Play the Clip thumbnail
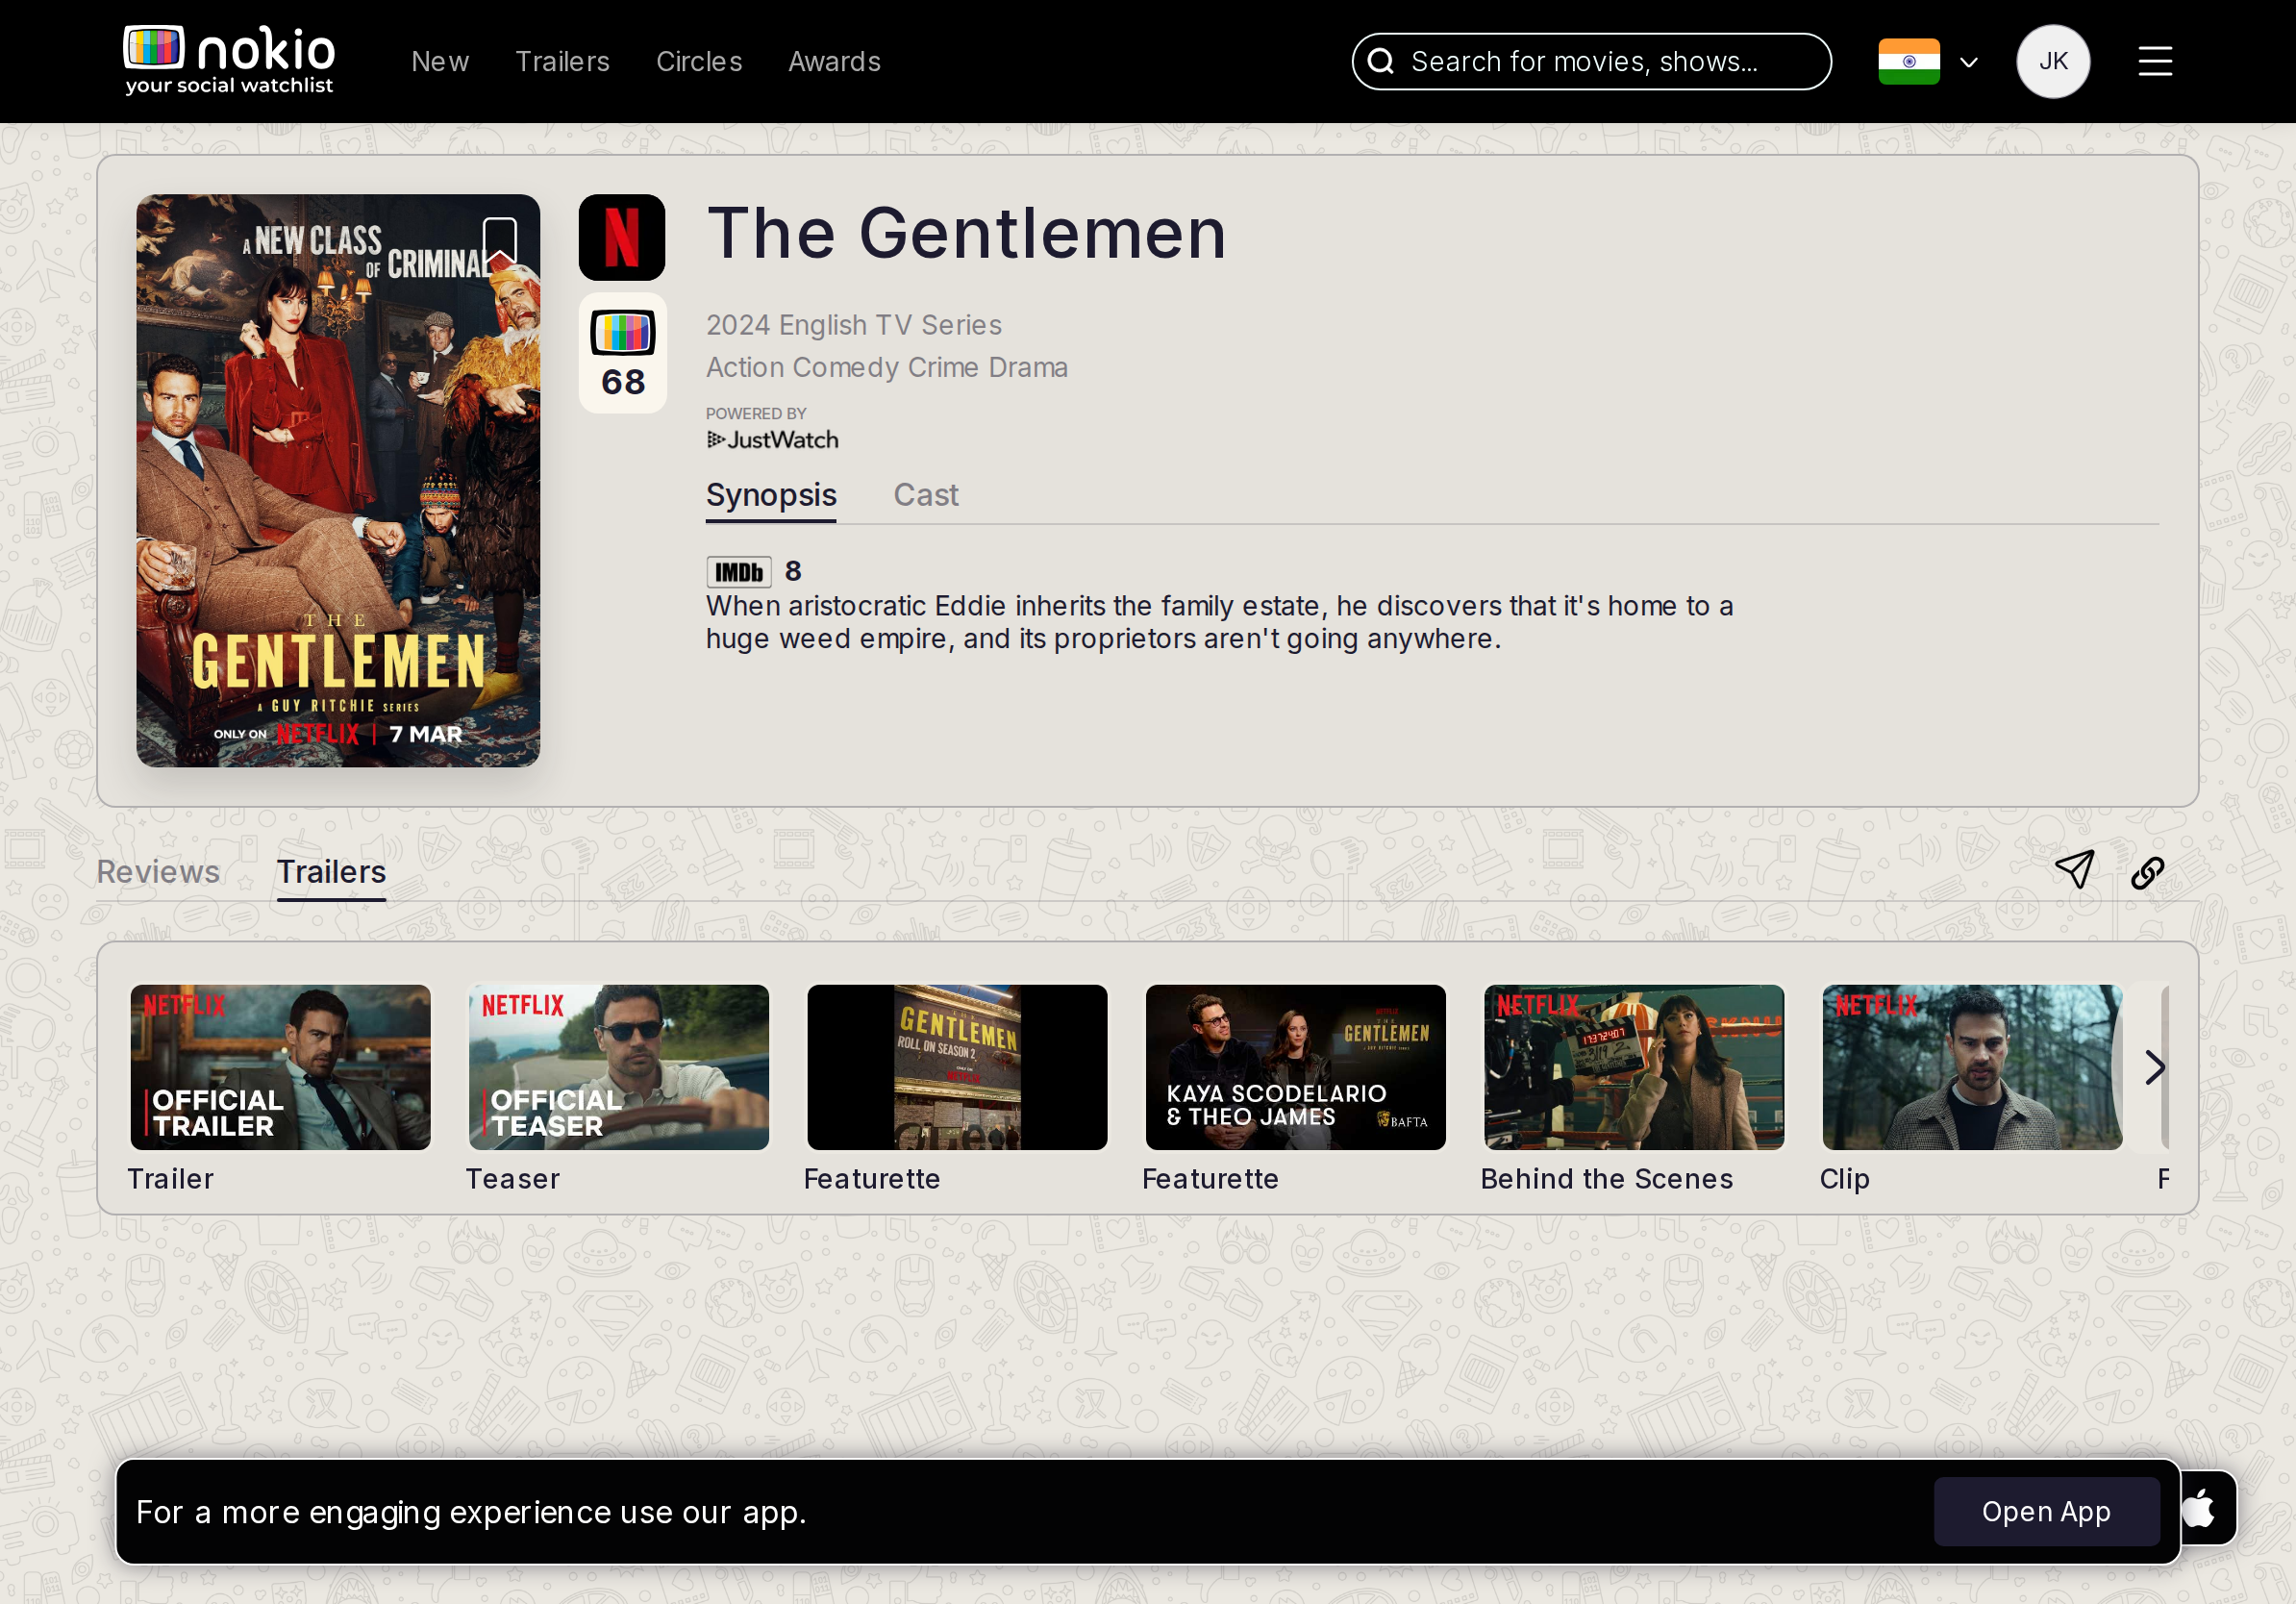The height and width of the screenshot is (1604, 2296). tap(1972, 1067)
